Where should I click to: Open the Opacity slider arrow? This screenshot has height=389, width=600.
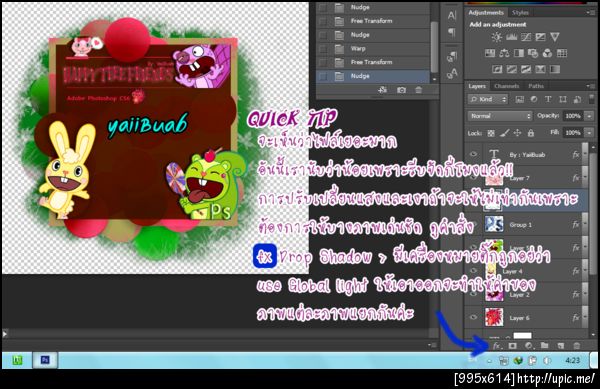(590, 116)
